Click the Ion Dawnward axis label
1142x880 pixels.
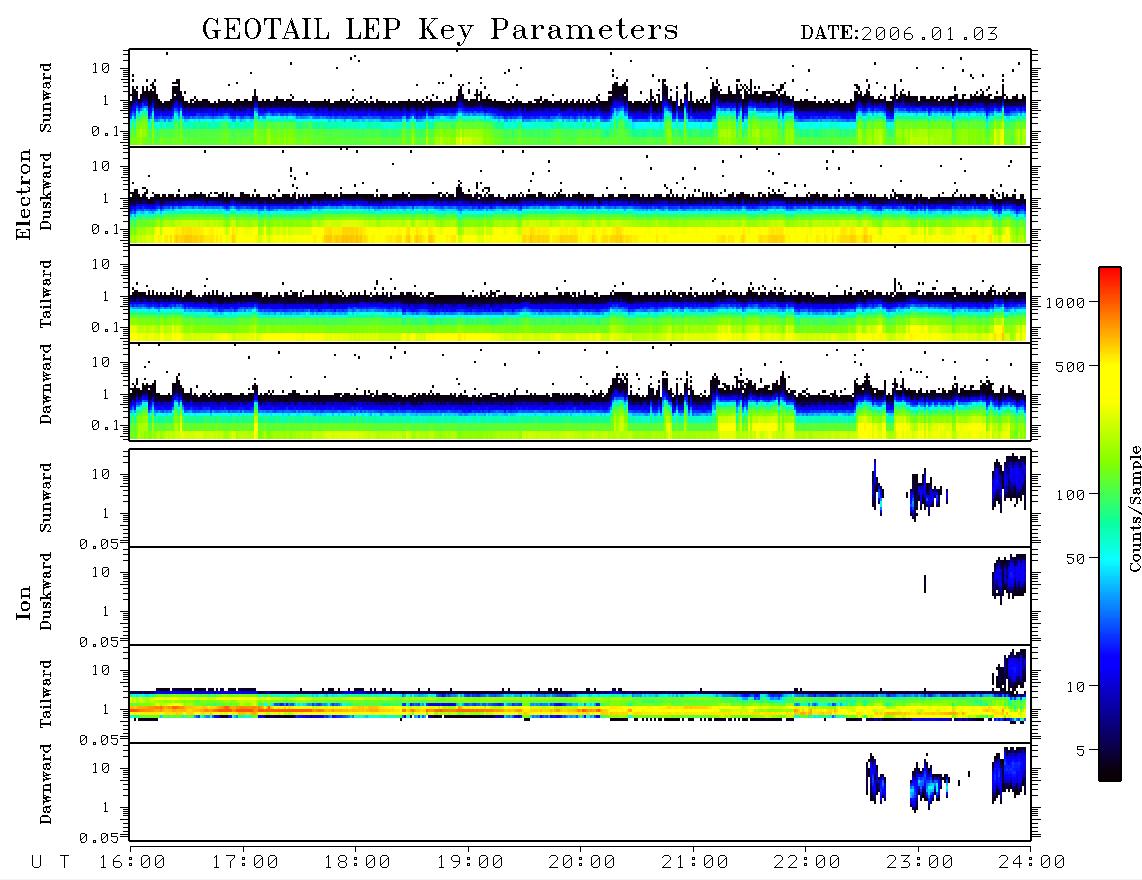[46, 784]
